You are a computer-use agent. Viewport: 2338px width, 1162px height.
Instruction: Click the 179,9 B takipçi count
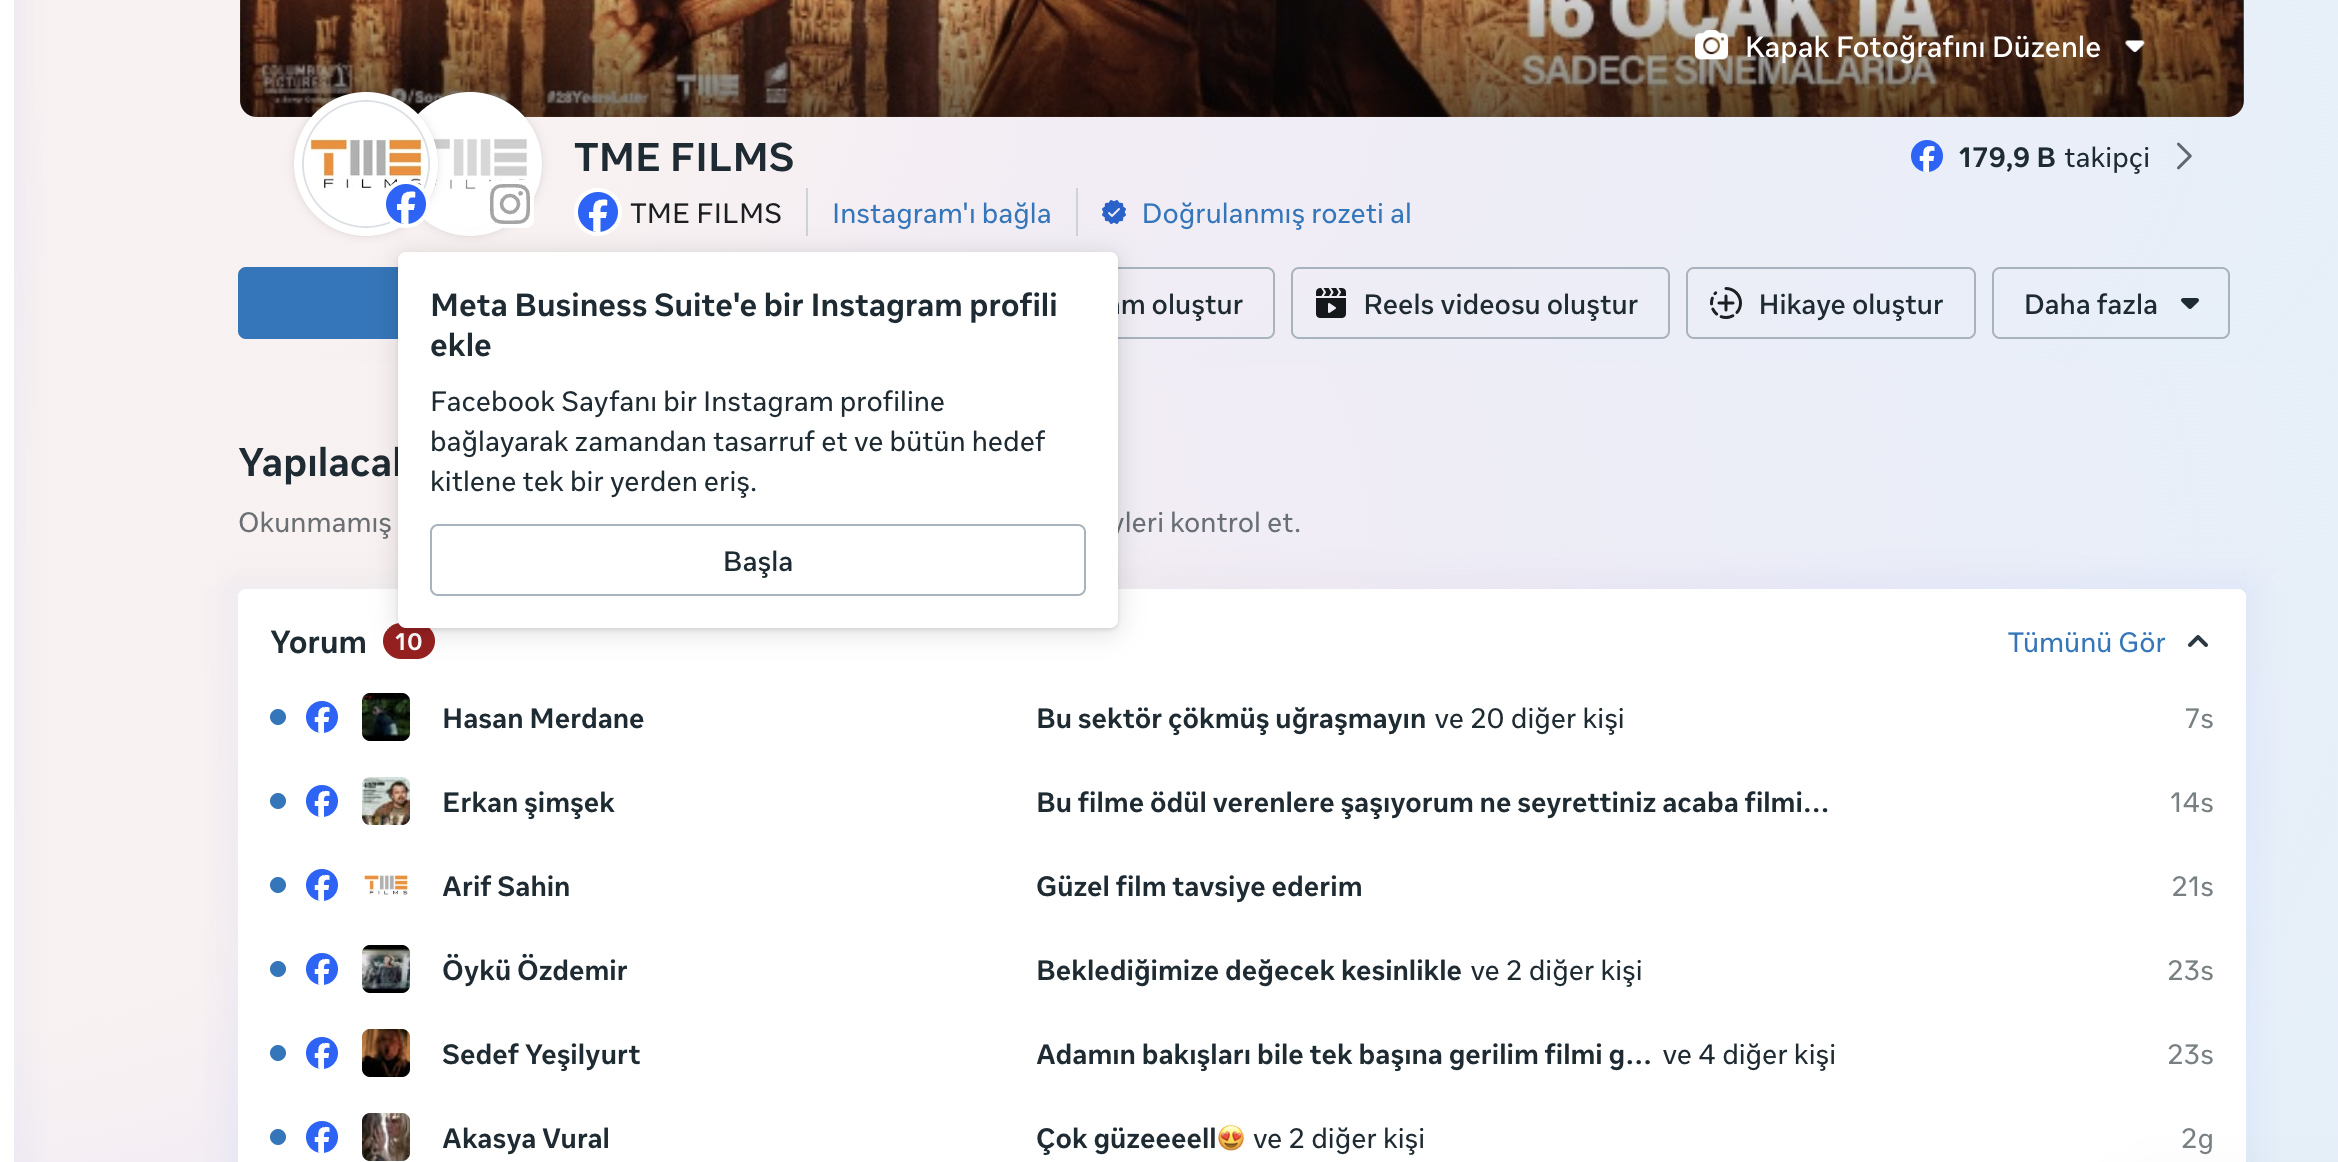tap(2053, 157)
